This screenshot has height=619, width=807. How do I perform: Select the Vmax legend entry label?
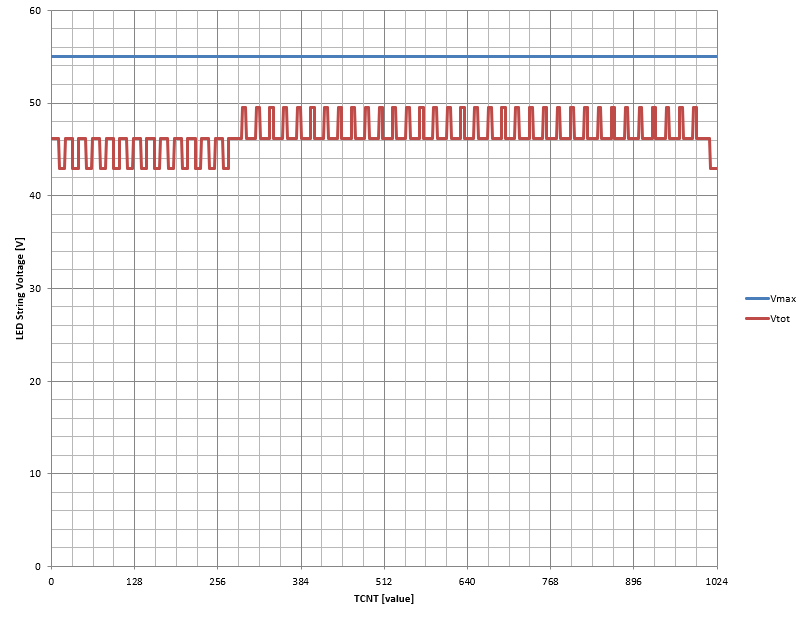pos(782,298)
